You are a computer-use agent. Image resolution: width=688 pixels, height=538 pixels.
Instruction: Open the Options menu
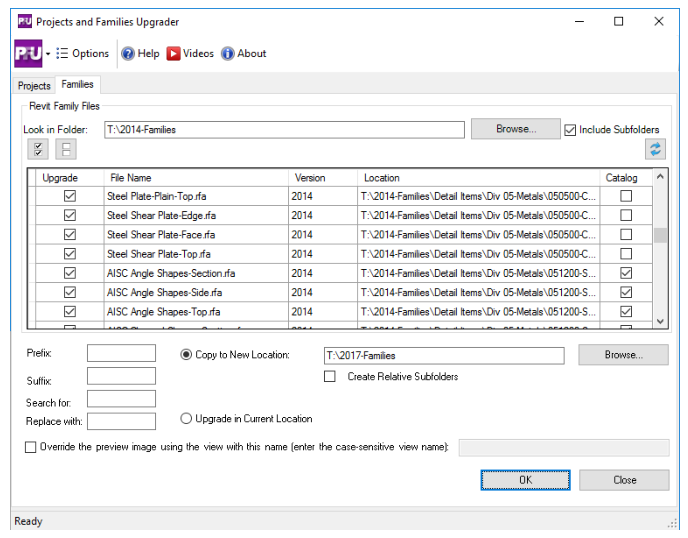[x=82, y=54]
